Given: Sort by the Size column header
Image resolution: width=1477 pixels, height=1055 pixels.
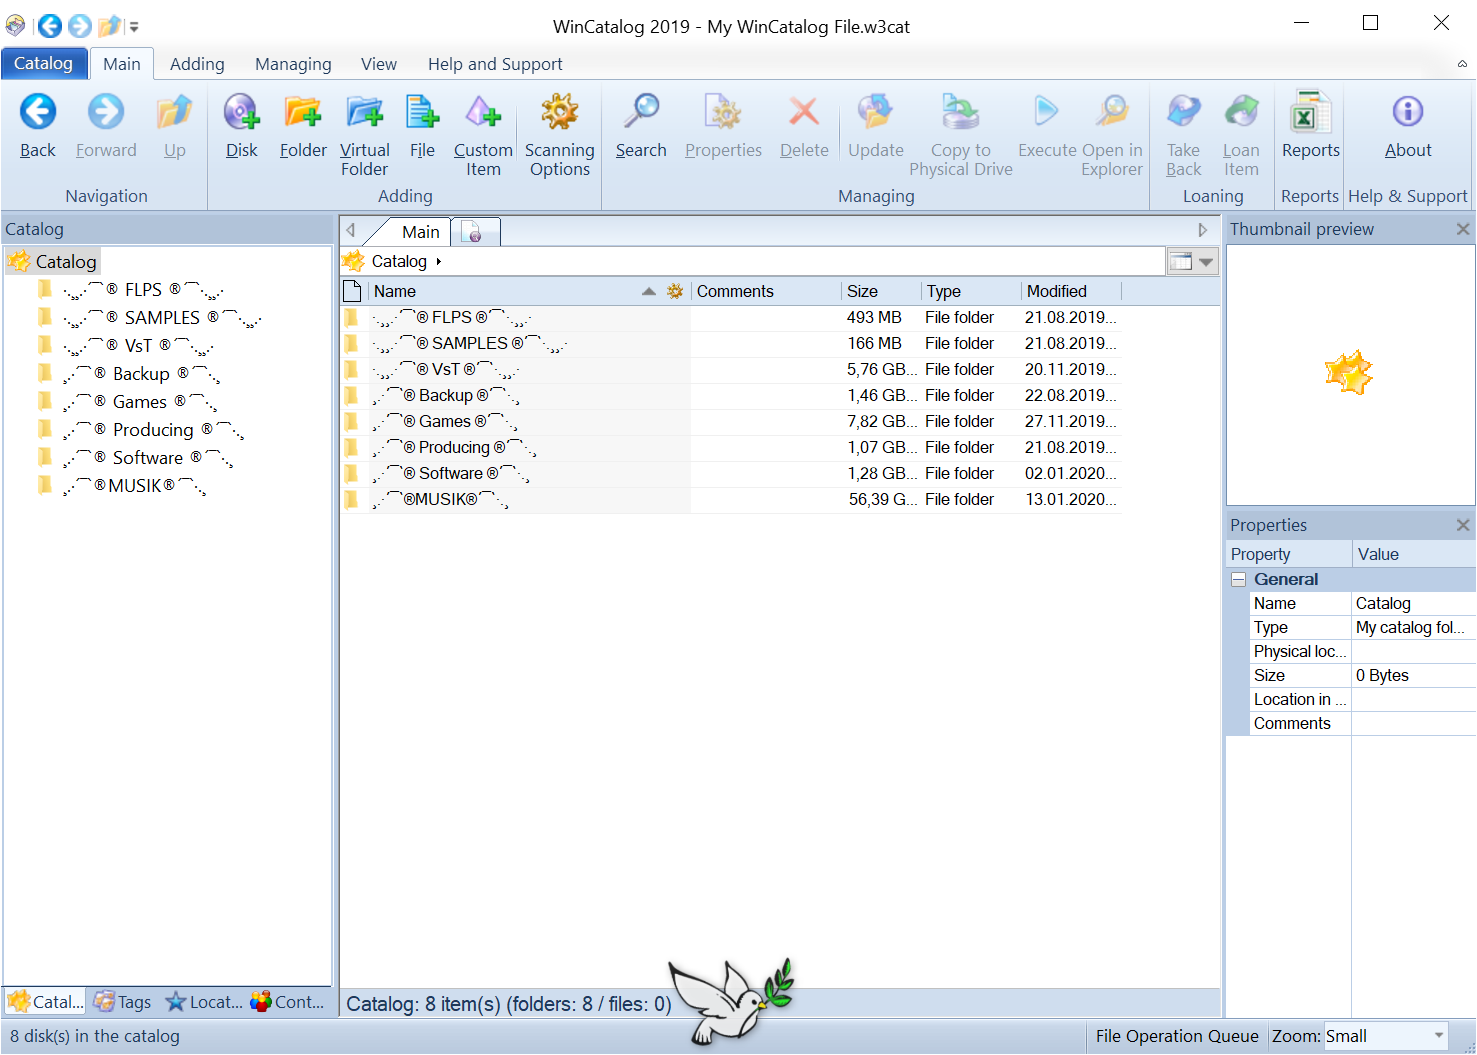Looking at the screenshot, I should (880, 291).
